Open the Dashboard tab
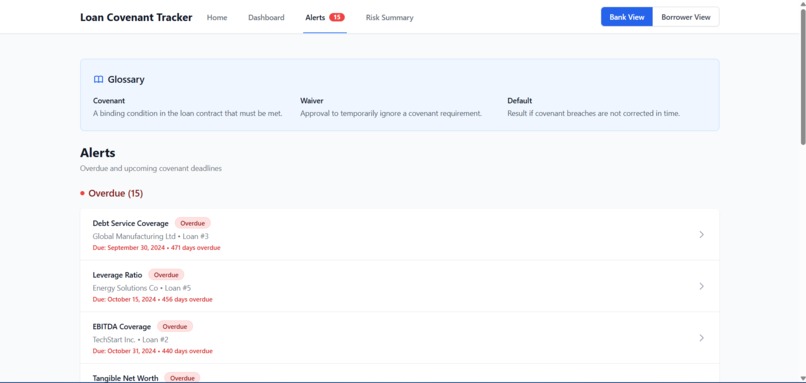 tap(266, 17)
